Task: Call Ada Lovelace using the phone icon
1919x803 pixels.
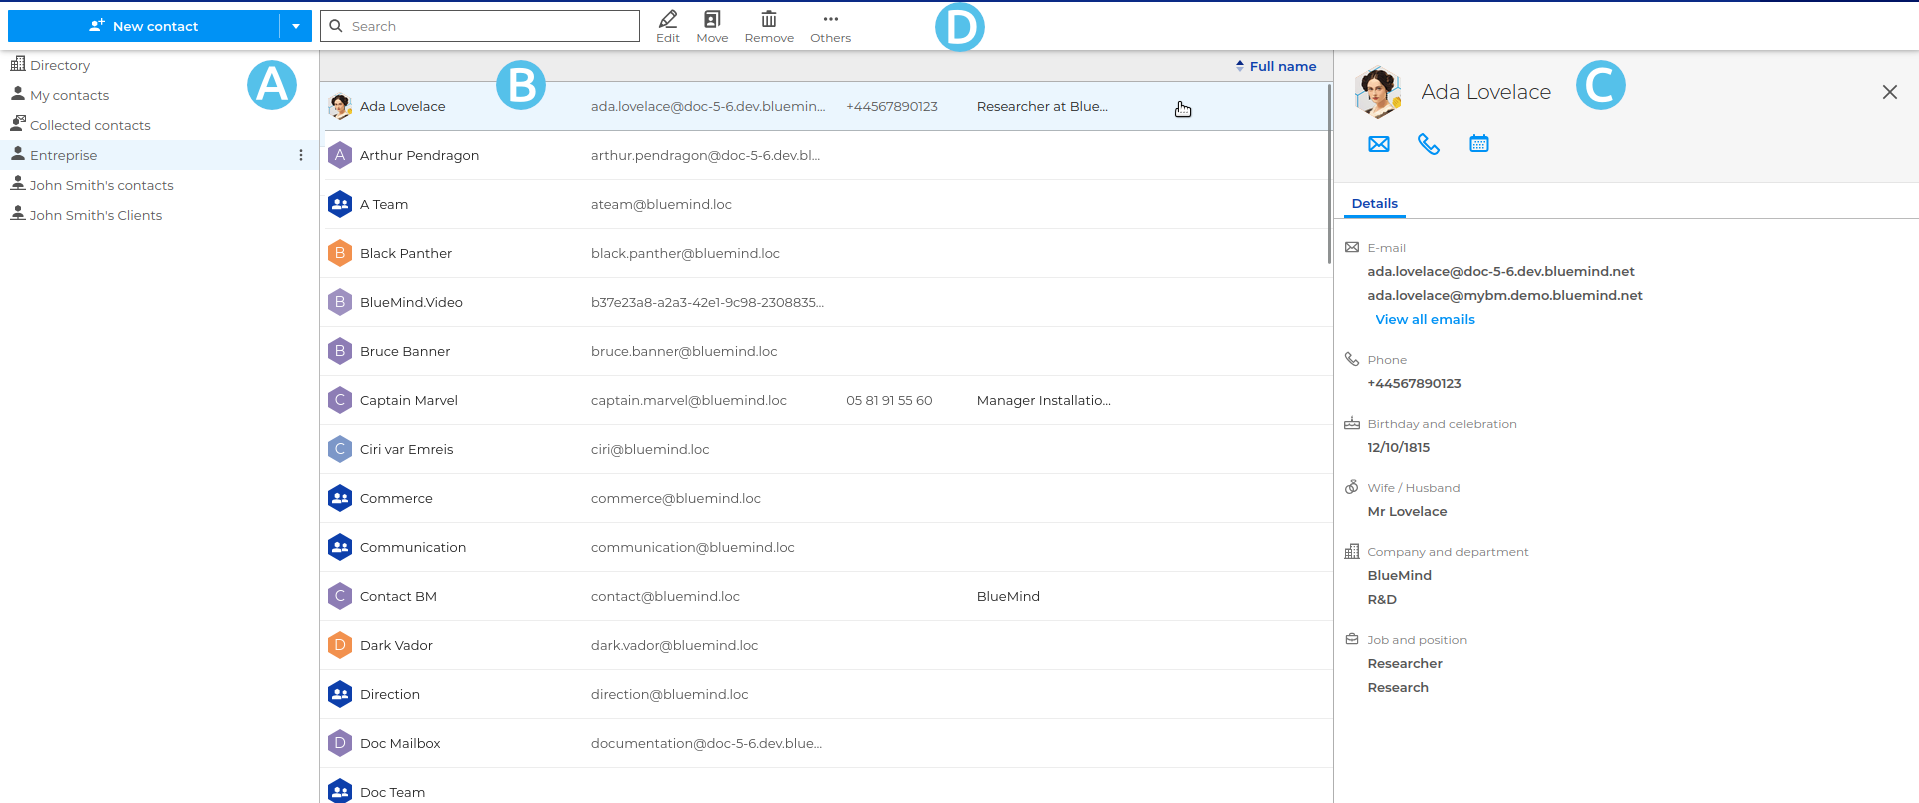Action: (1429, 144)
